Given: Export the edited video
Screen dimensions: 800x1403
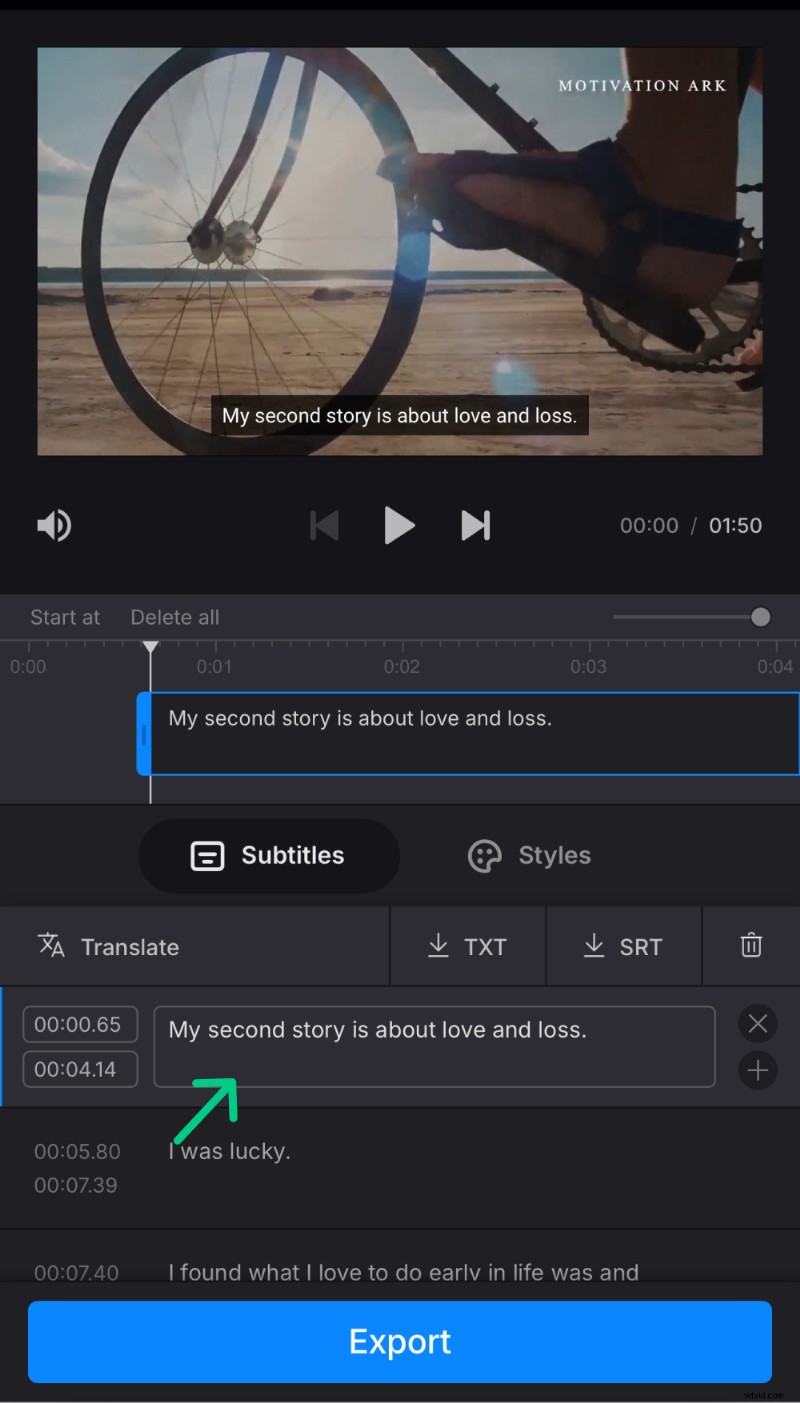Looking at the screenshot, I should (400, 1341).
